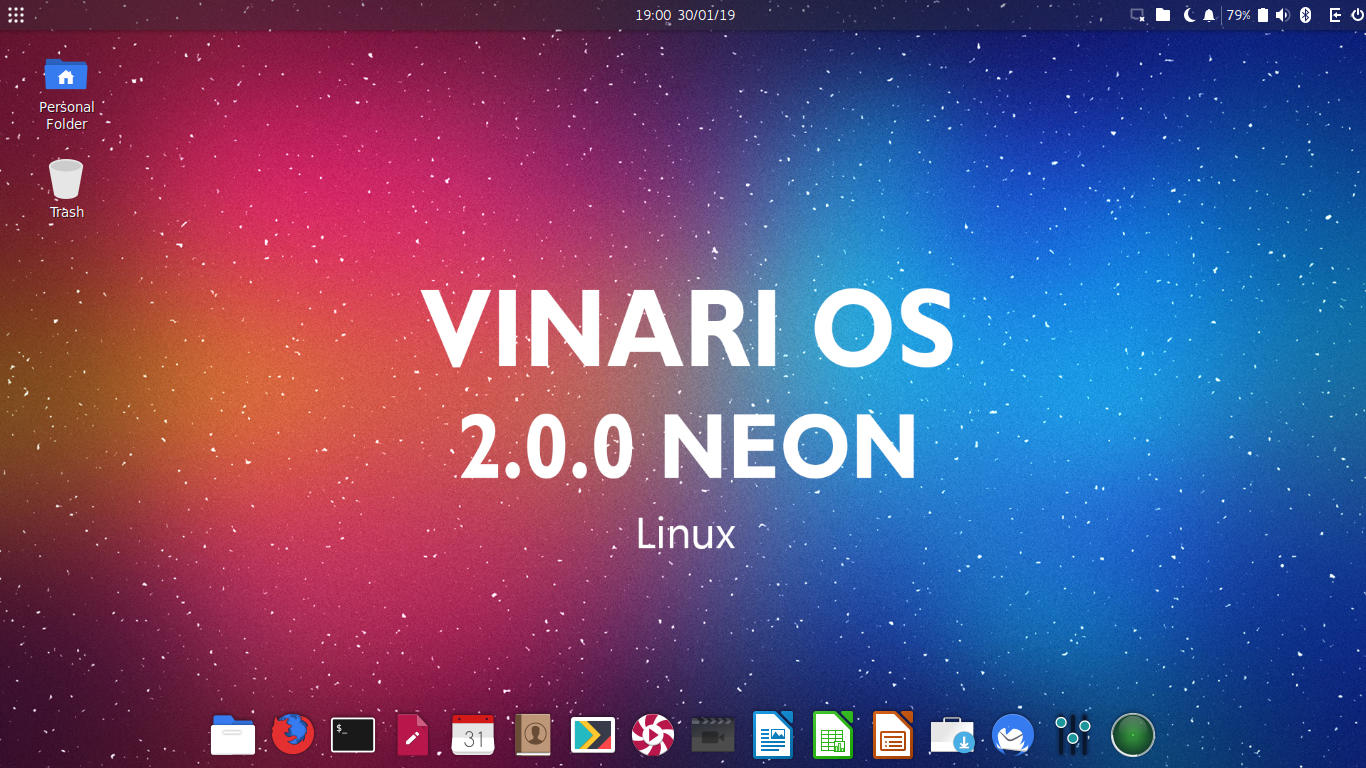Viewport: 1366px width, 768px height.
Task: Open the settings sliders app
Action: (x=1073, y=734)
